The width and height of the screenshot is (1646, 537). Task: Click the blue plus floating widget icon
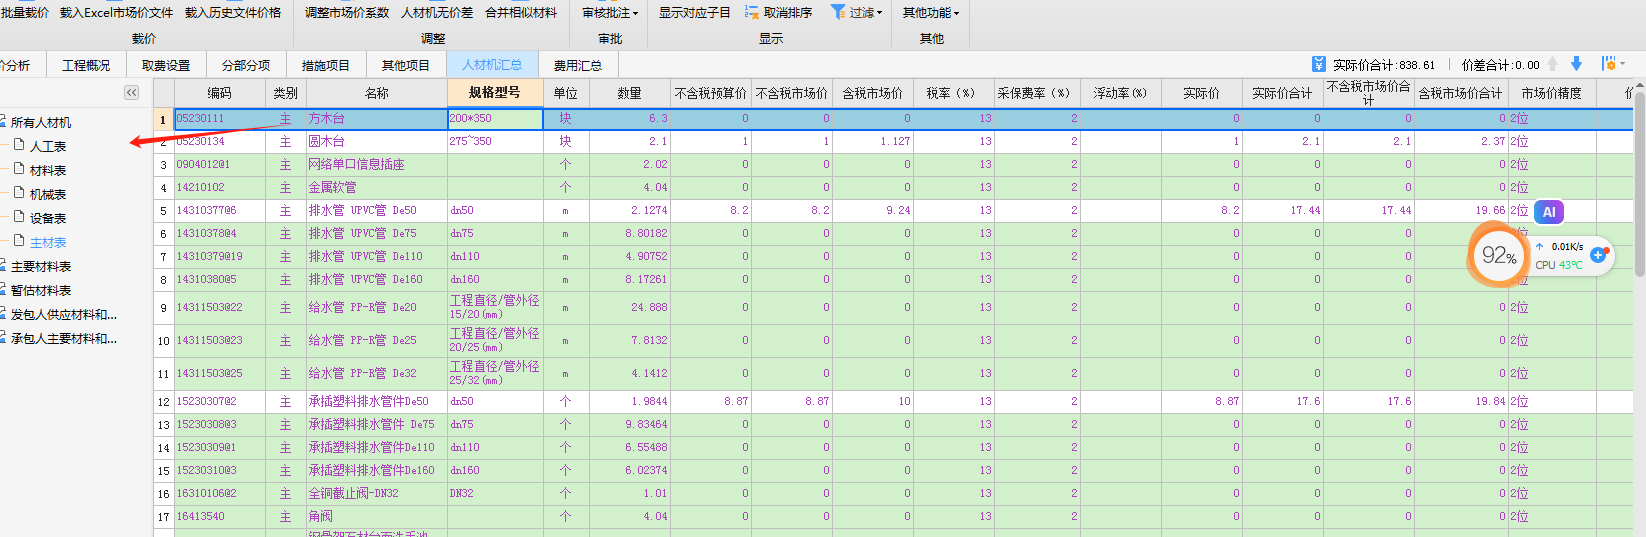tap(1598, 255)
